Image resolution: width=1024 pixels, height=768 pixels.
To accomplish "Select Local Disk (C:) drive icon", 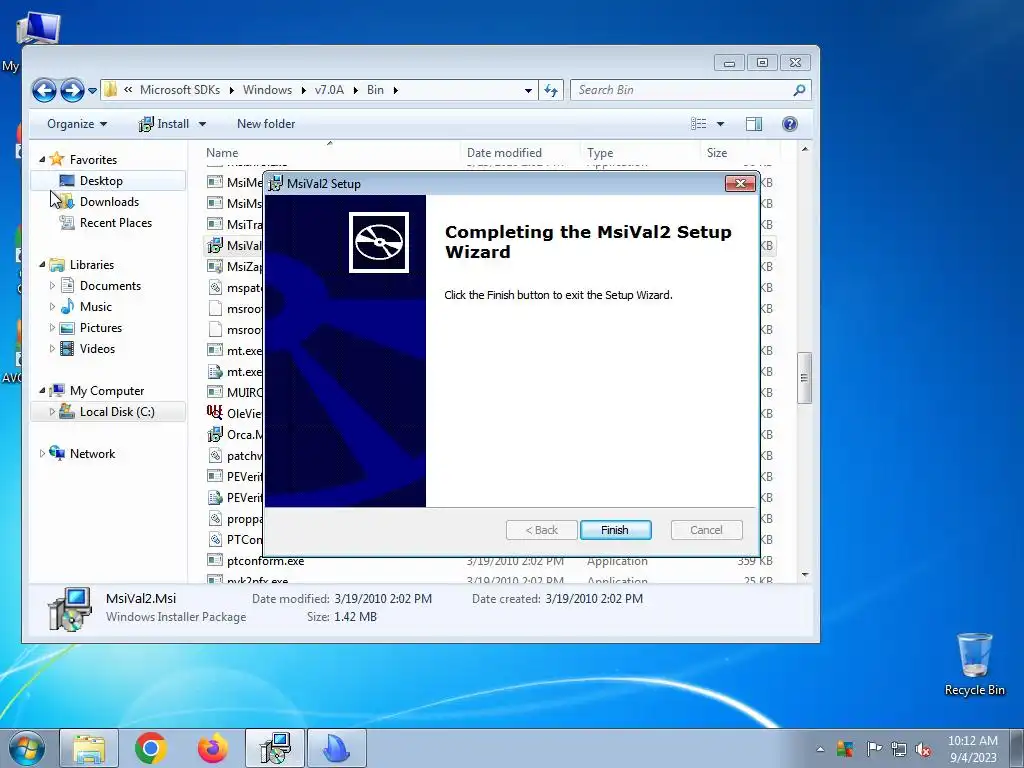I will (67, 411).
